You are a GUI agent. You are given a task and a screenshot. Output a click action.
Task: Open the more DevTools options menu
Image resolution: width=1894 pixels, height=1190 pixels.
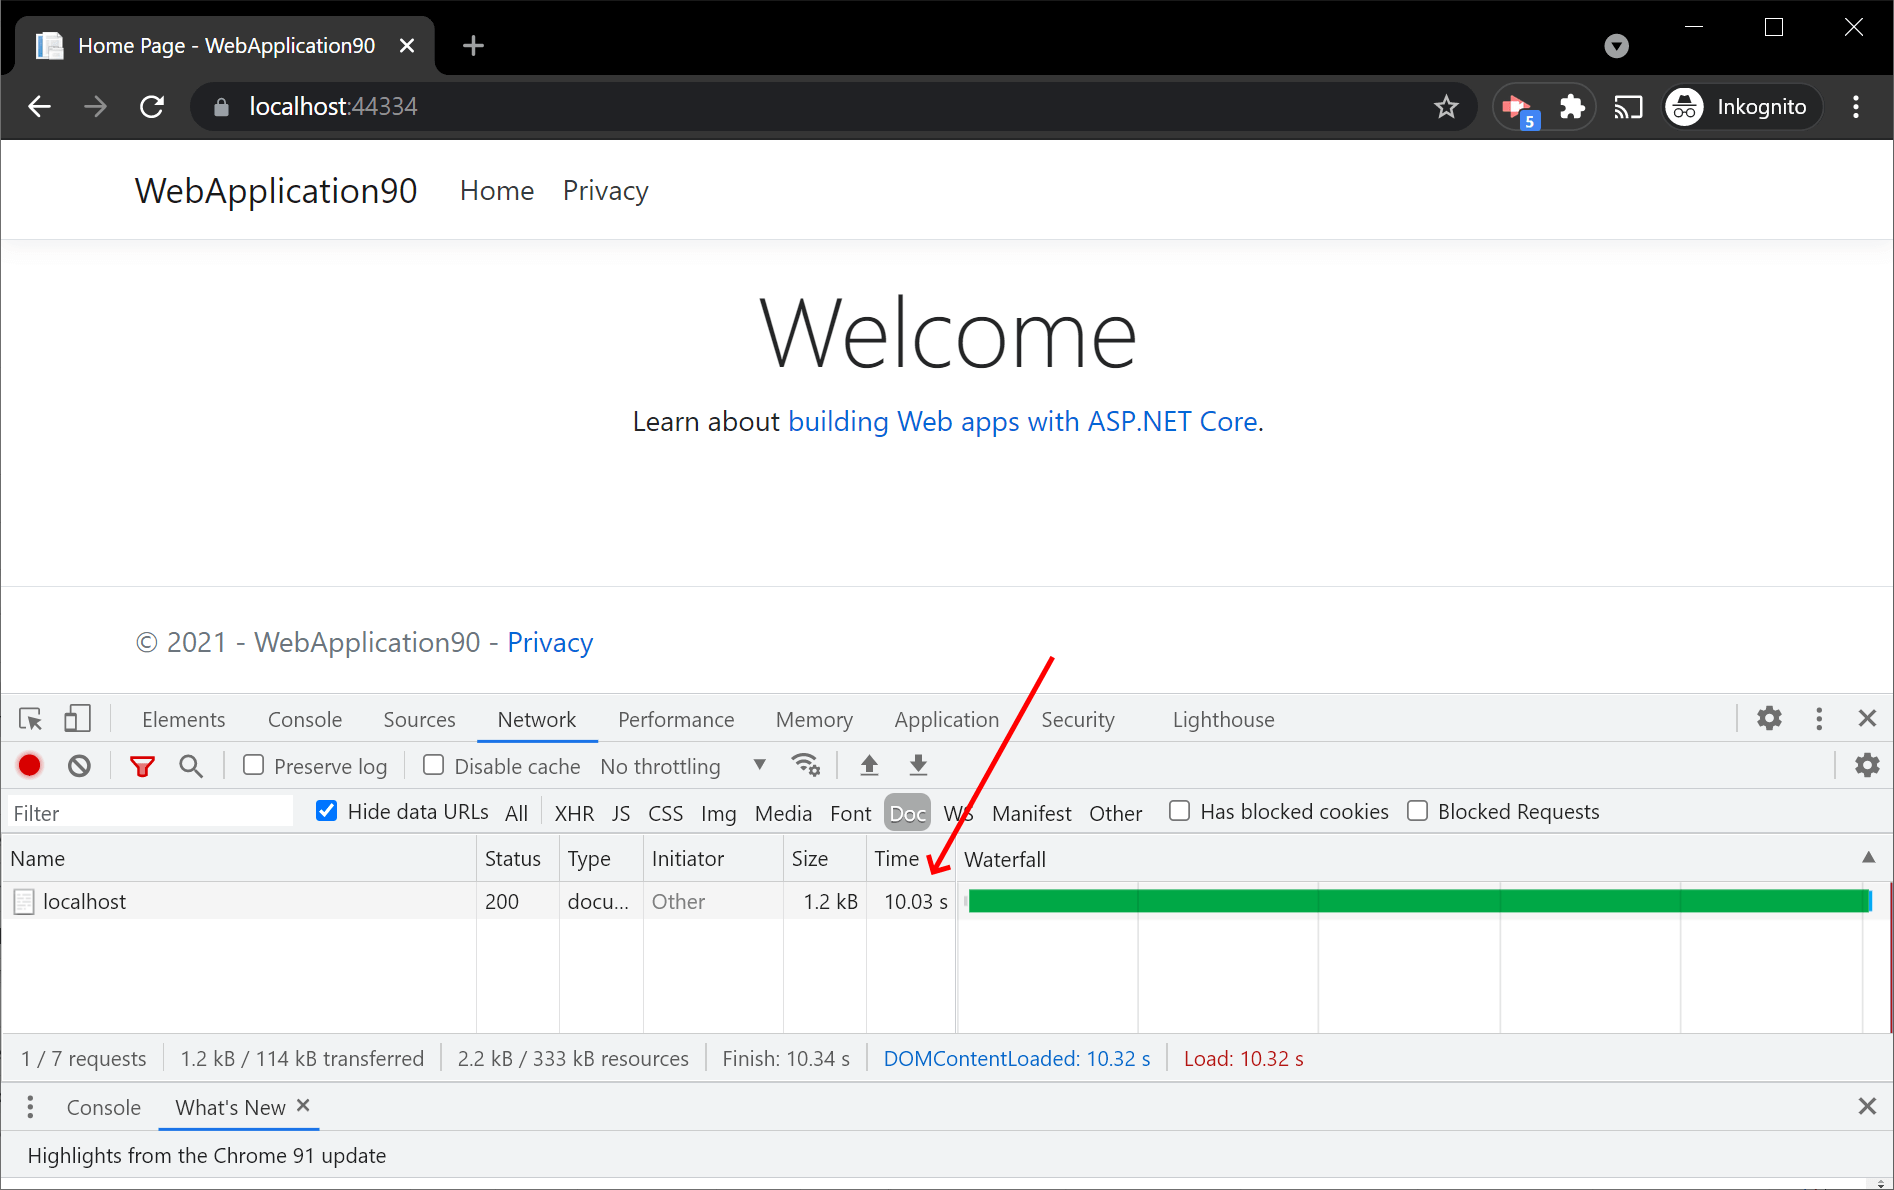pos(1818,718)
